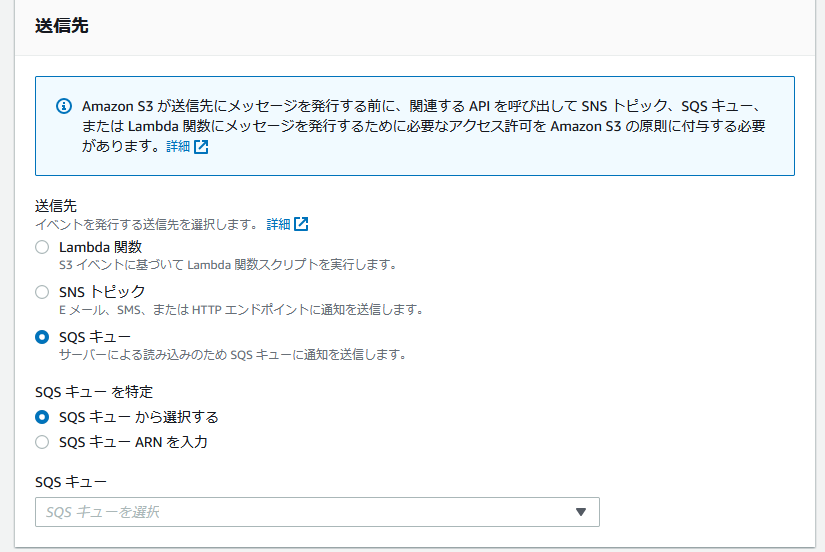825x552 pixels.
Task: Click the サーバーによる読み込み SQS description text
Action: click(x=233, y=355)
